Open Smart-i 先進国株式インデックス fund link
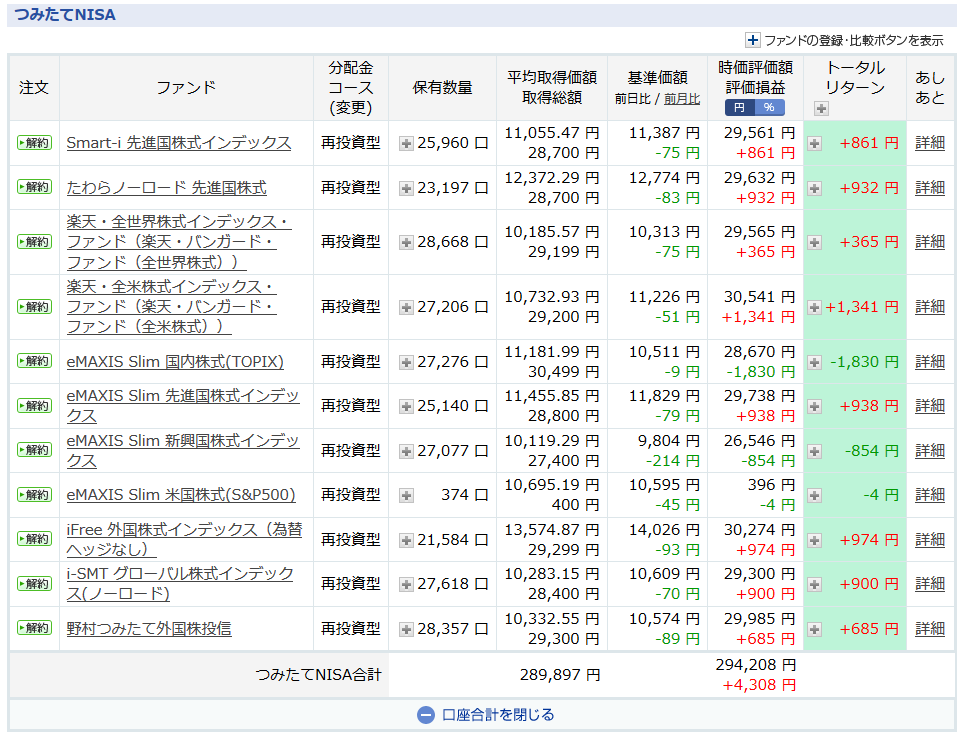The height and width of the screenshot is (737, 963). pyautogui.click(x=179, y=143)
